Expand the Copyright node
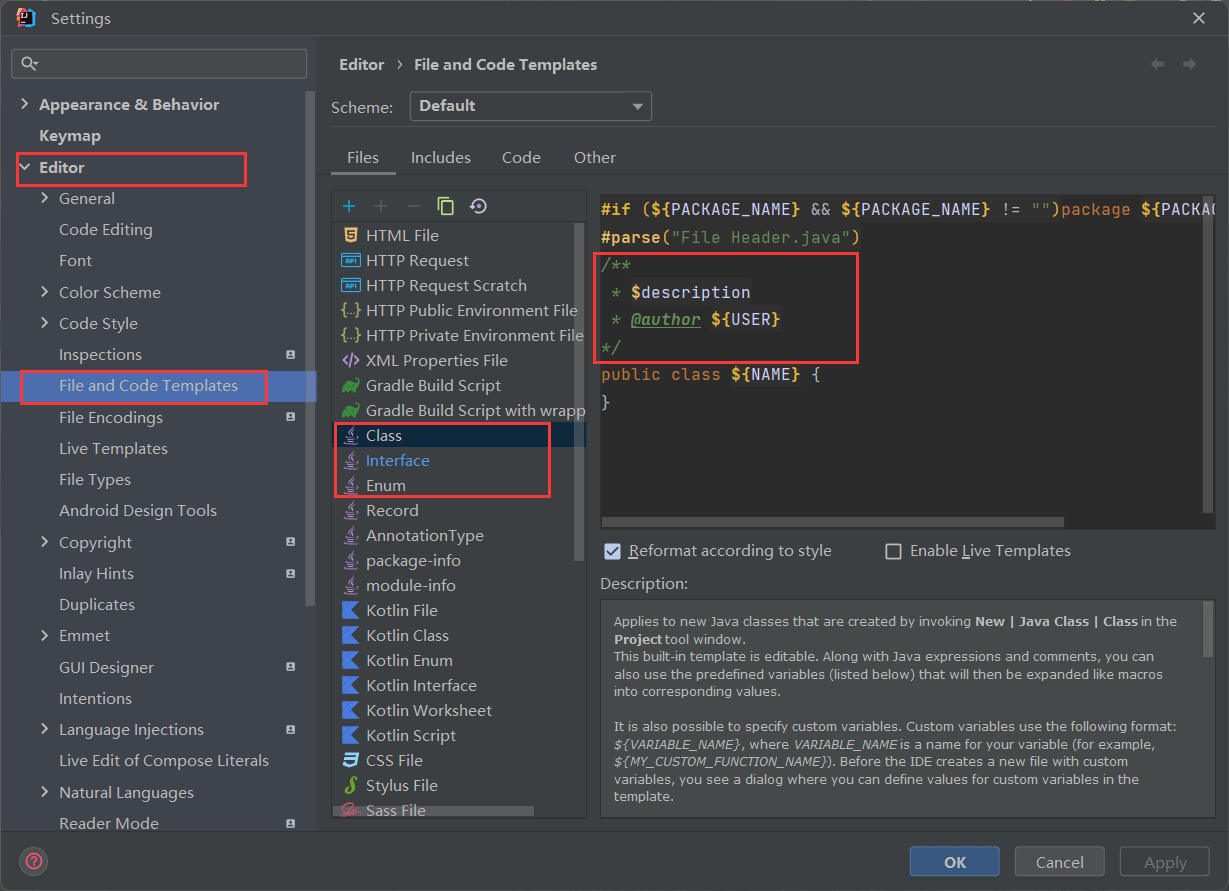1229x891 pixels. pos(45,542)
